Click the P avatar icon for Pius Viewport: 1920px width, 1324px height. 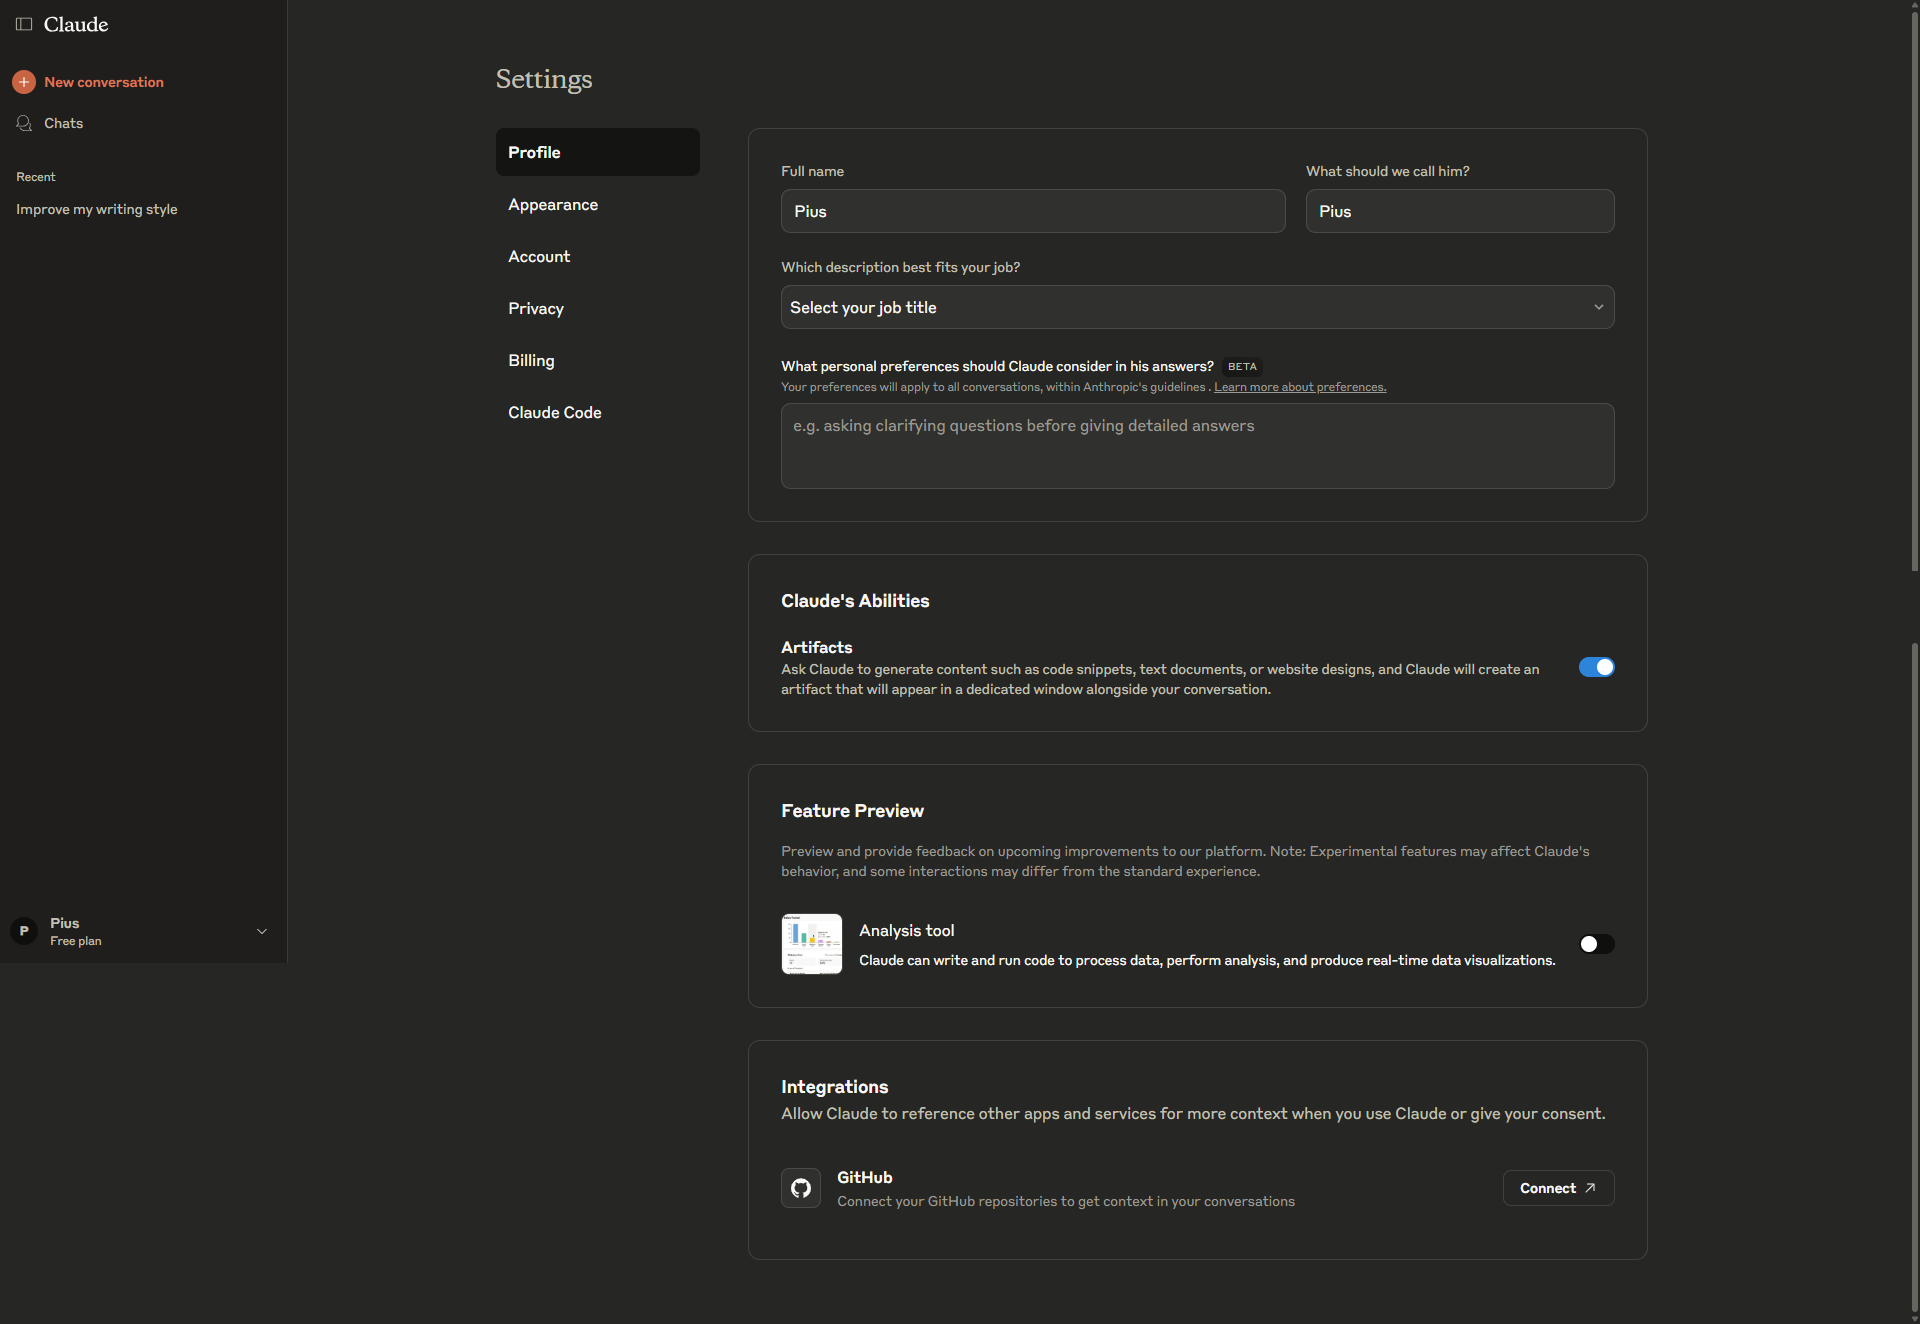pyautogui.click(x=24, y=931)
